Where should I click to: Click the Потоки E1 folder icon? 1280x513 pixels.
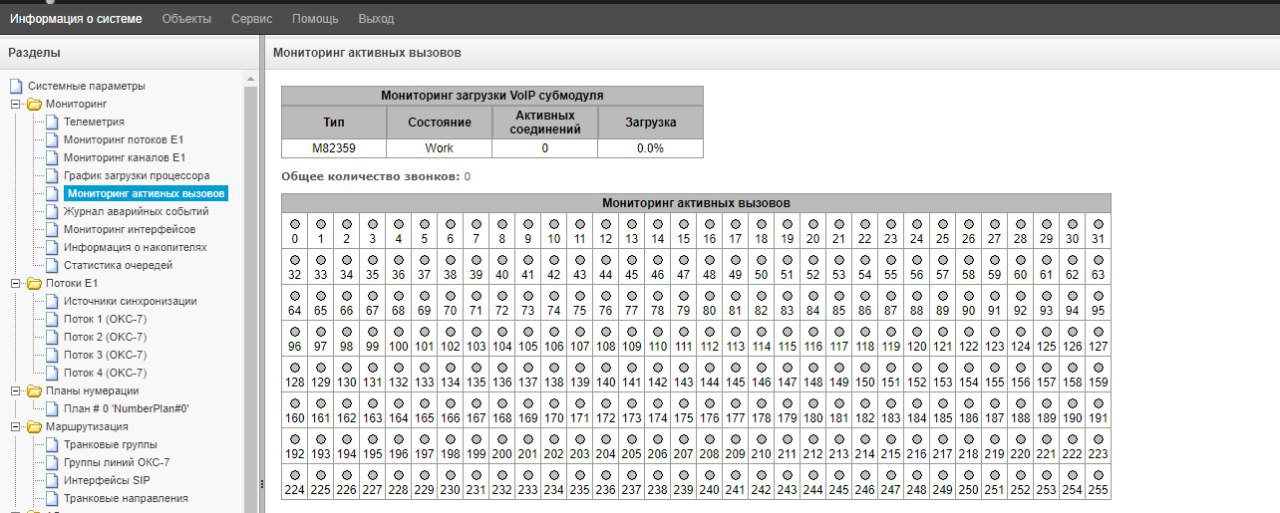tap(34, 283)
